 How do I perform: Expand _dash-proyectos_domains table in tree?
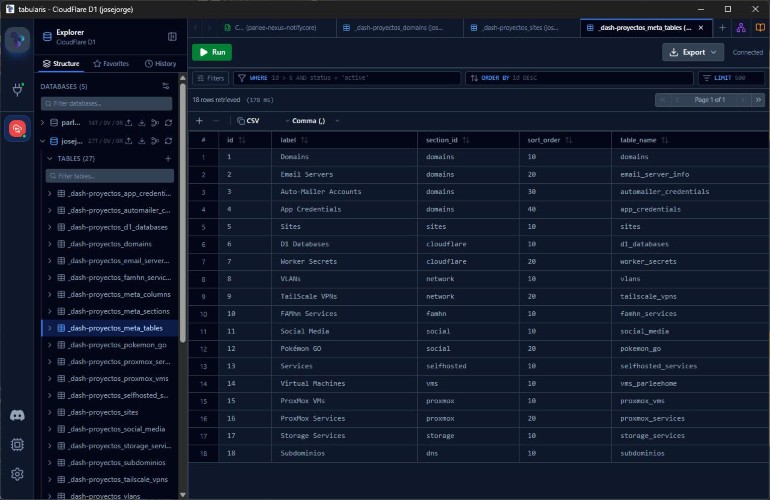click(50, 244)
